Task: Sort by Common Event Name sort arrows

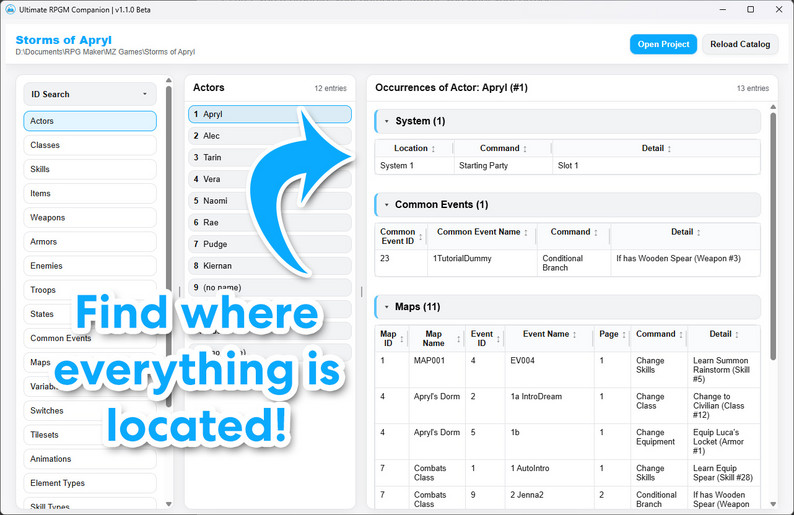Action: point(526,232)
